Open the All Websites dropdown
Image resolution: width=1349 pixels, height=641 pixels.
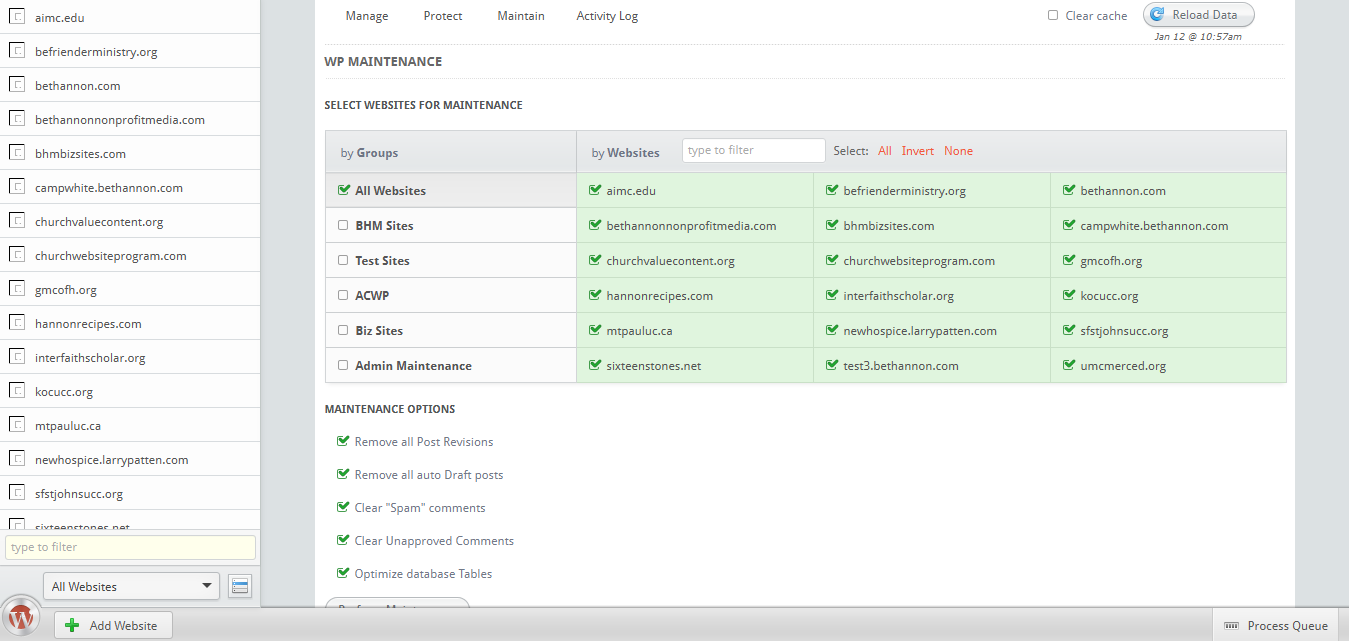pyautogui.click(x=131, y=586)
